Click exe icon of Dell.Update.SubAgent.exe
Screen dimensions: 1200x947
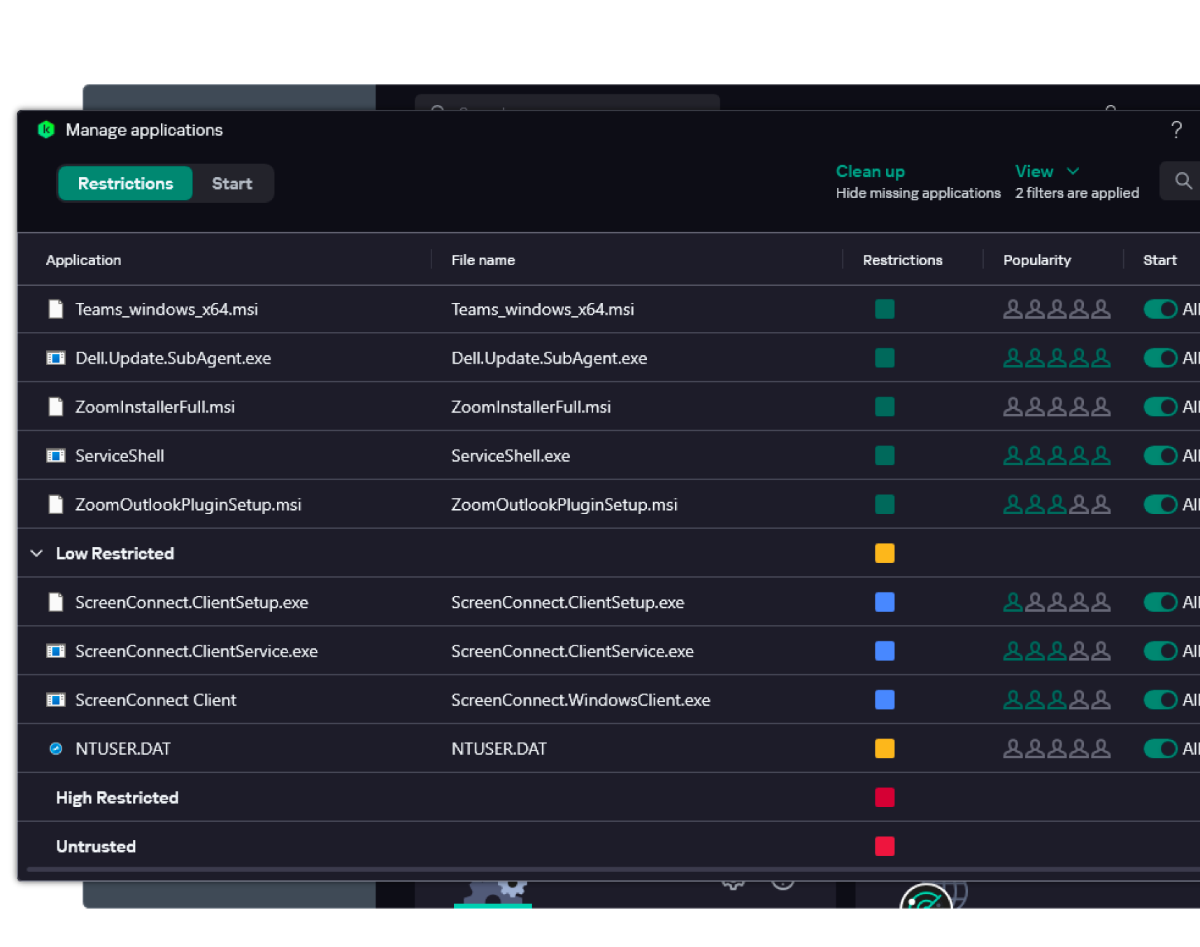pos(56,358)
